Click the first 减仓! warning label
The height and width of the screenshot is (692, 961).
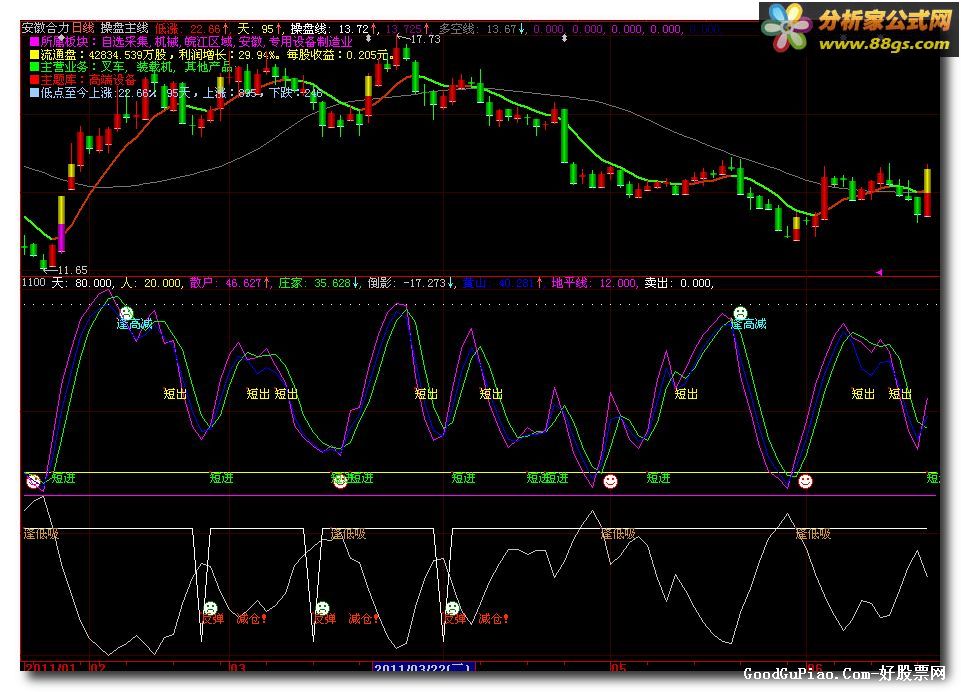(251, 618)
